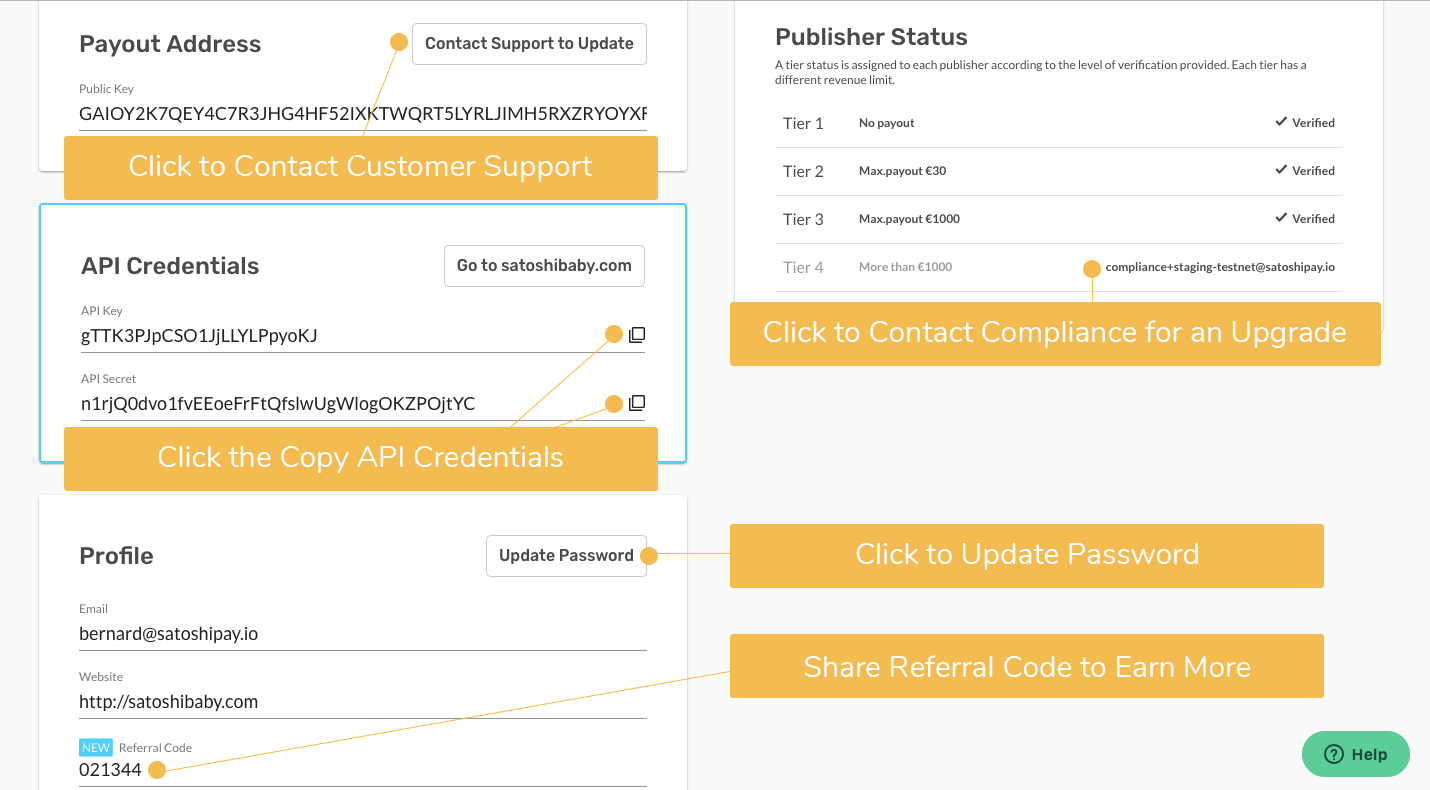Click the Tier 3 Verified checkmark

click(x=1280, y=218)
